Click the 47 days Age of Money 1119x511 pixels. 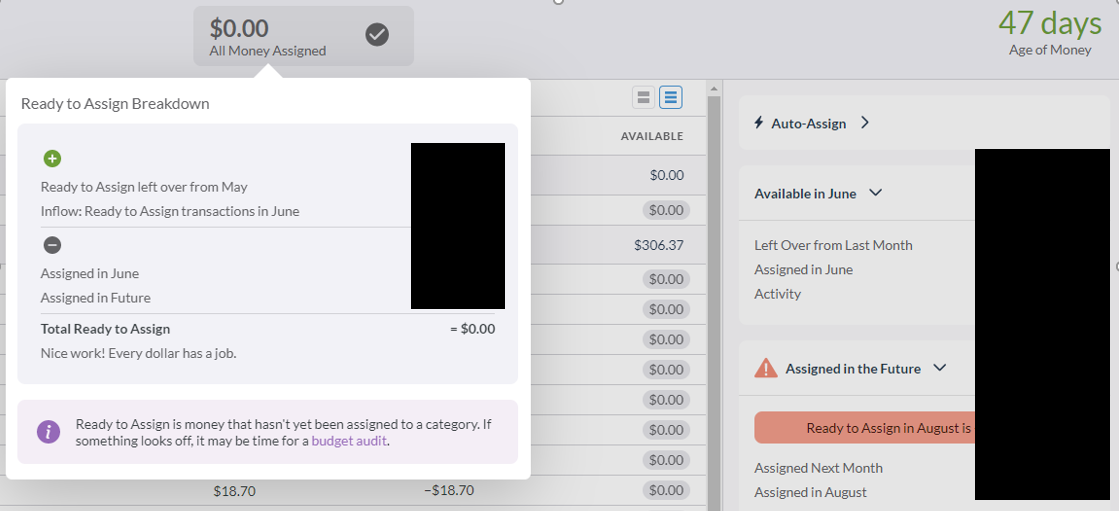point(1049,33)
